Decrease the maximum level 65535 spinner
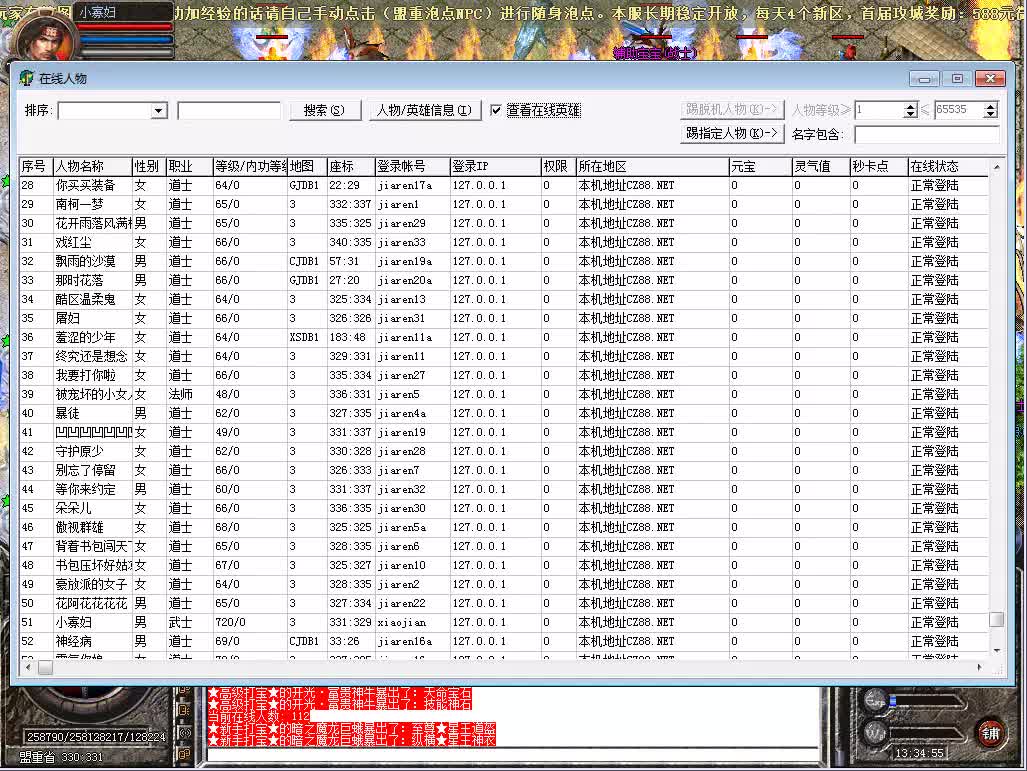 coord(990,114)
